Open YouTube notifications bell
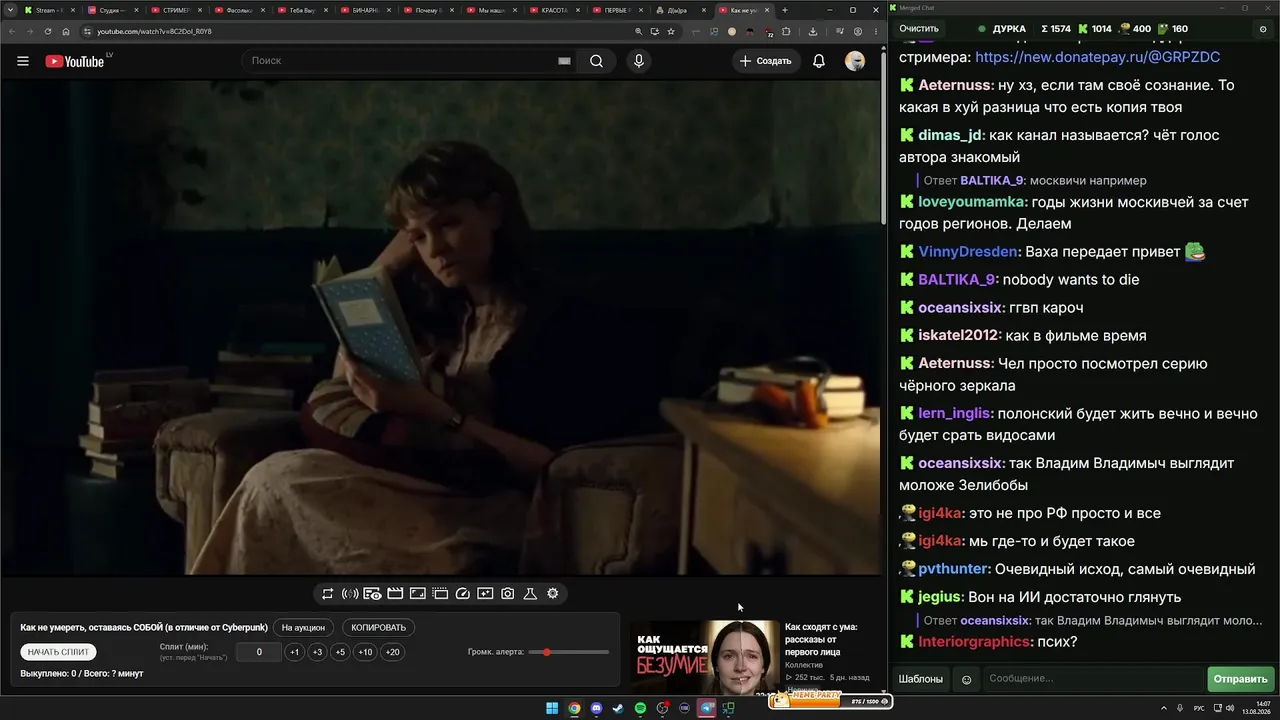Viewport: 1280px width, 720px height. coord(819,61)
